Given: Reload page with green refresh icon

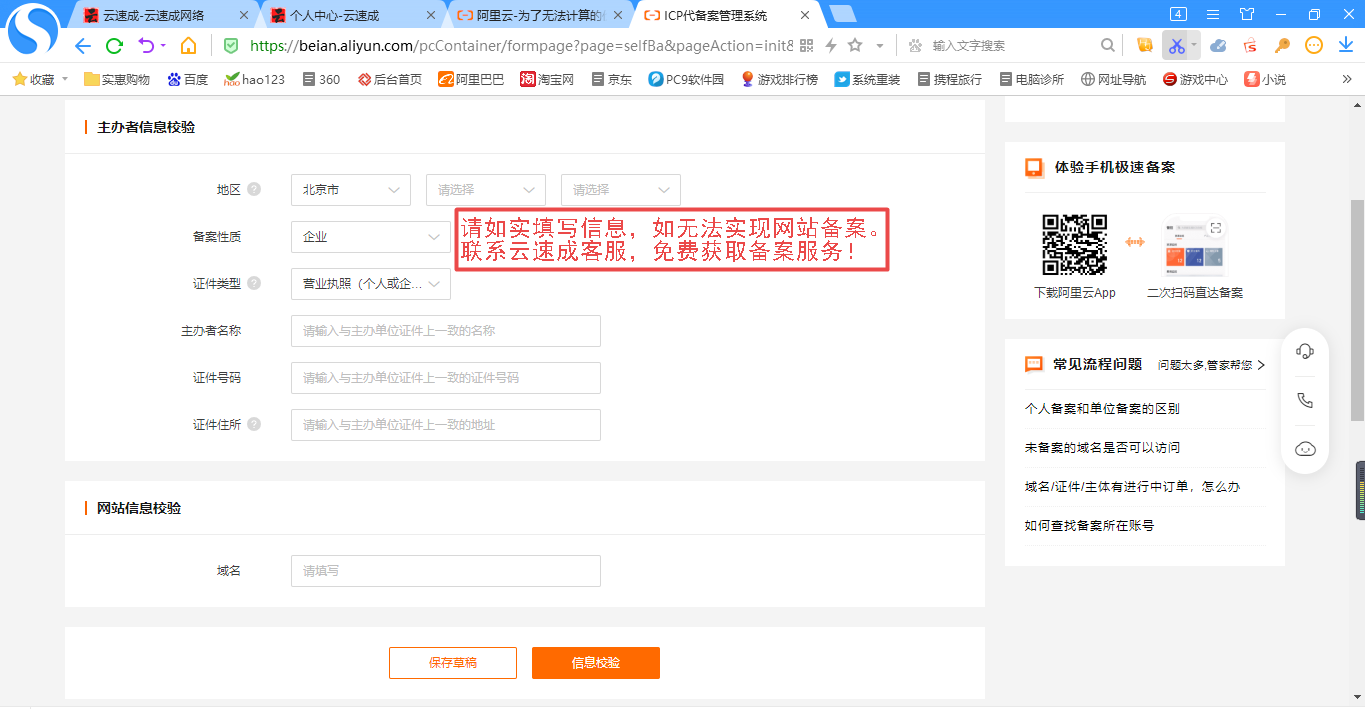Looking at the screenshot, I should (114, 46).
